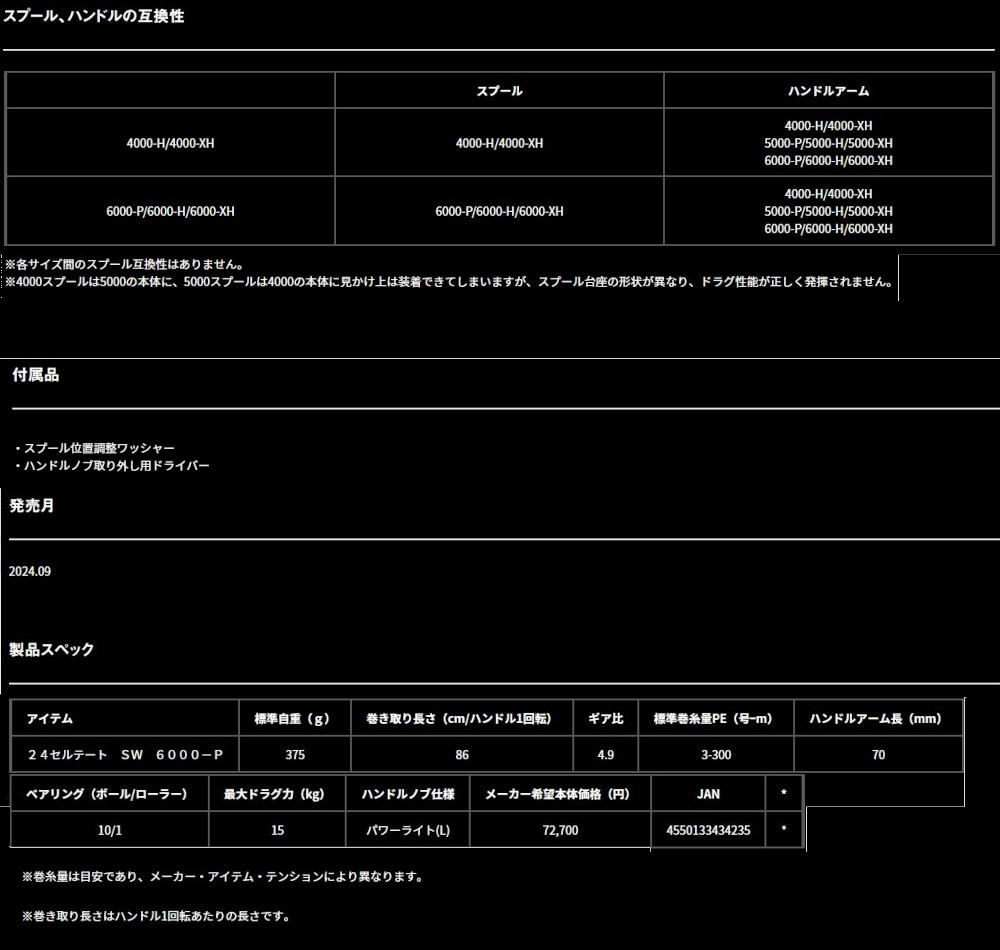Click the アイテム column header
The image size is (1000, 950).
pos(50,719)
